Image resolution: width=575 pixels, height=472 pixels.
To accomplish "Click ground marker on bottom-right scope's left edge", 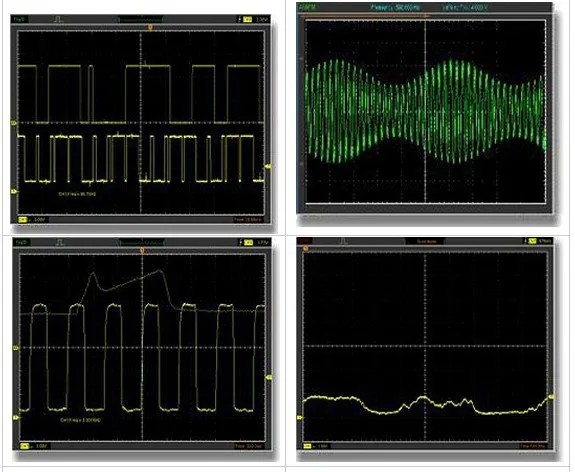I will point(300,417).
